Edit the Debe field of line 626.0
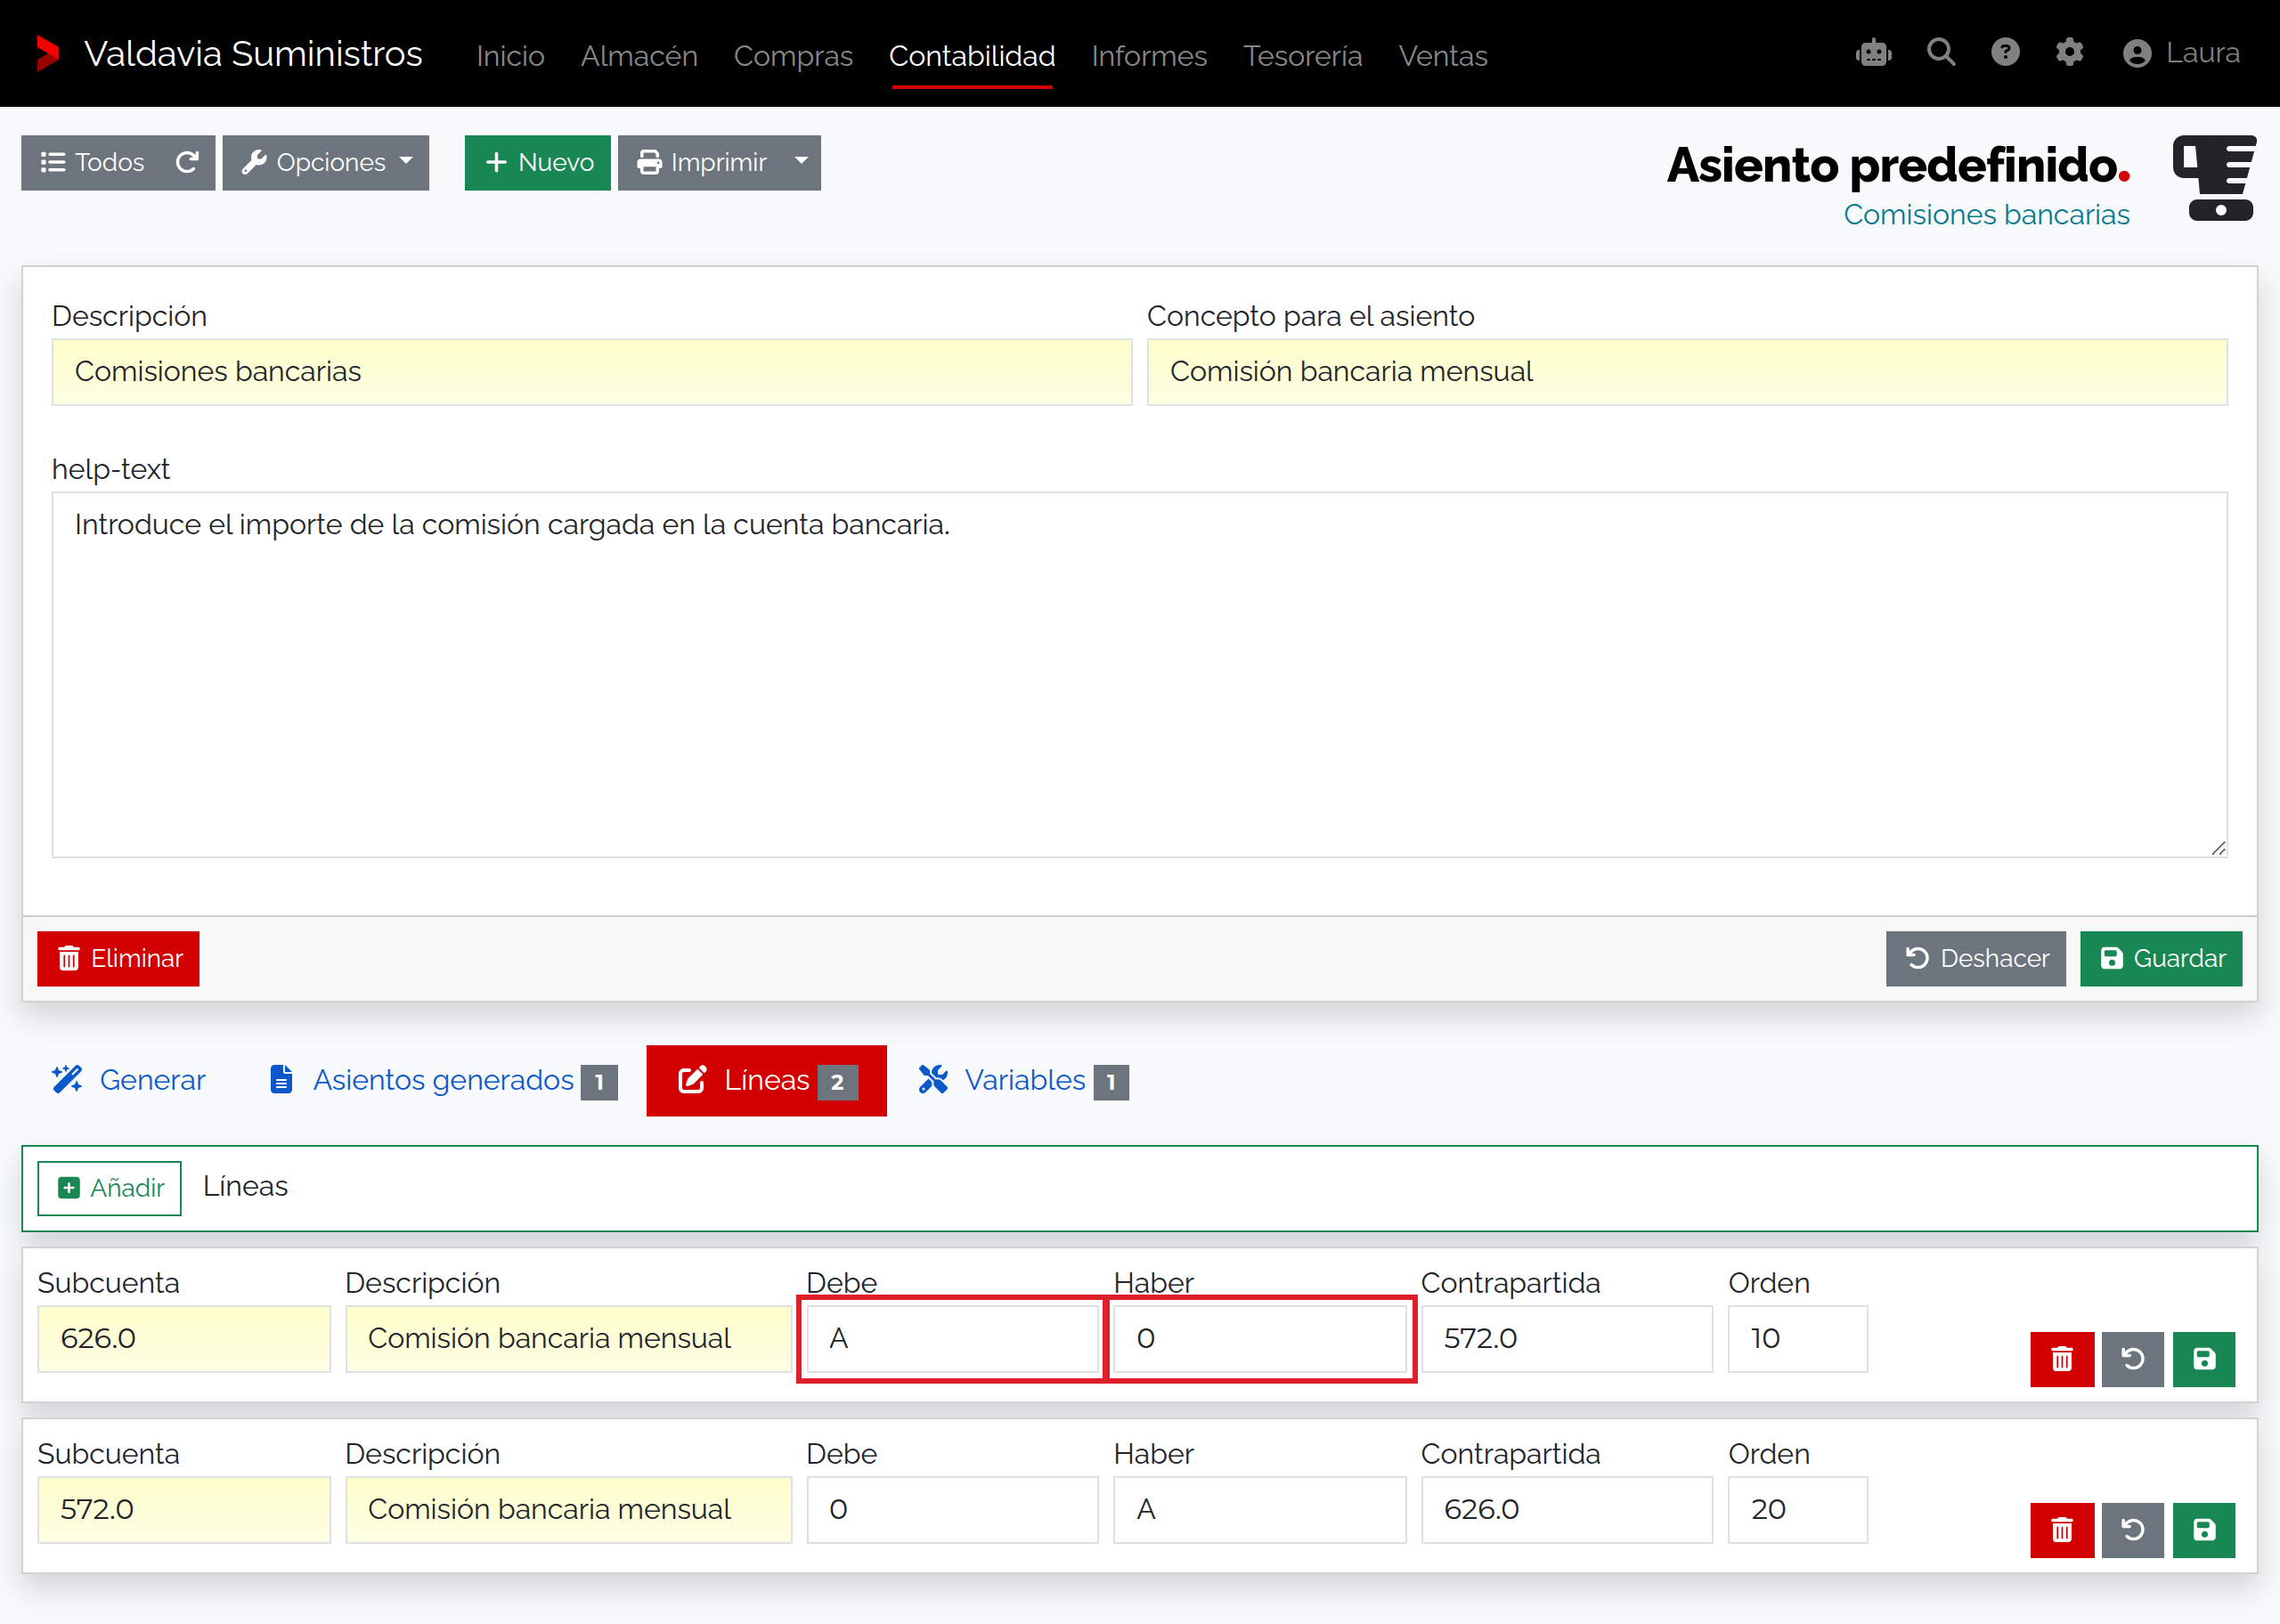Image resolution: width=2280 pixels, height=1624 pixels. pos(952,1339)
